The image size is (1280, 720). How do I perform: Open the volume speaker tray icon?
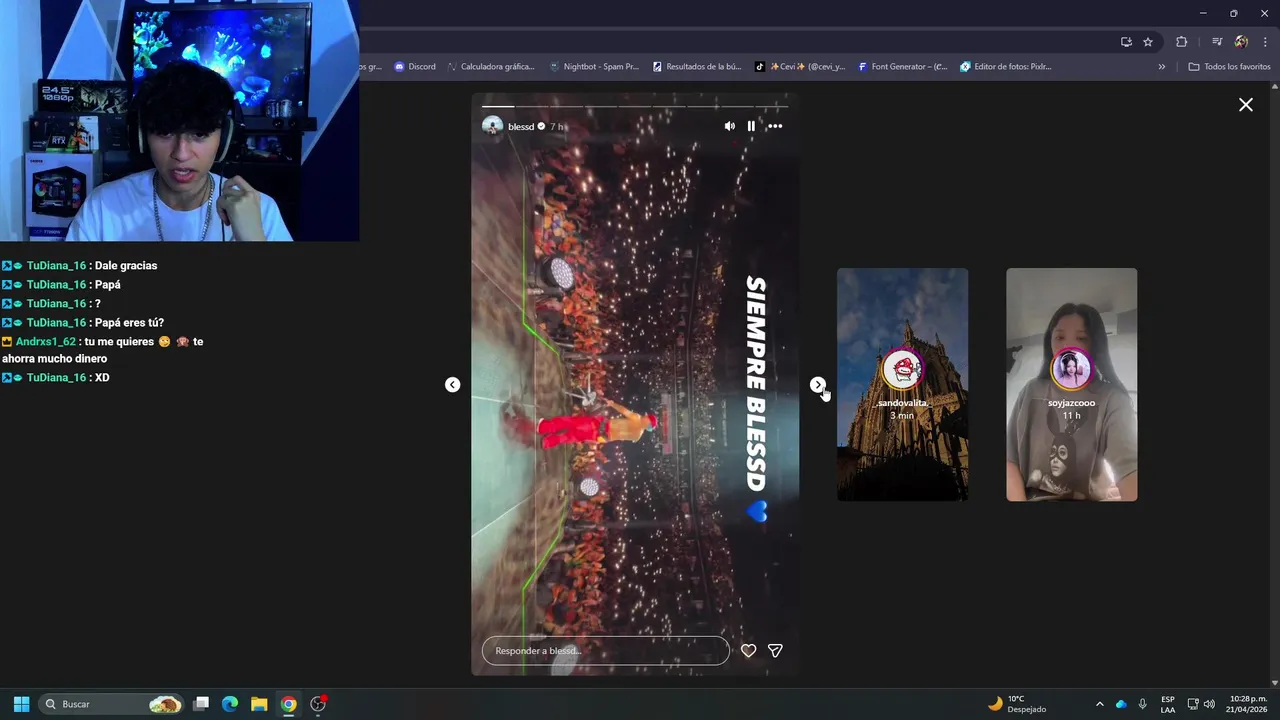[1209, 704]
